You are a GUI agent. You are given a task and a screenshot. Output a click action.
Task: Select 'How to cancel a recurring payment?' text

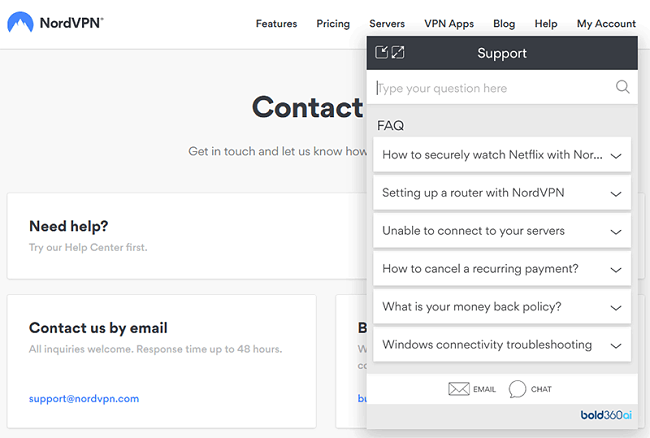(x=480, y=269)
